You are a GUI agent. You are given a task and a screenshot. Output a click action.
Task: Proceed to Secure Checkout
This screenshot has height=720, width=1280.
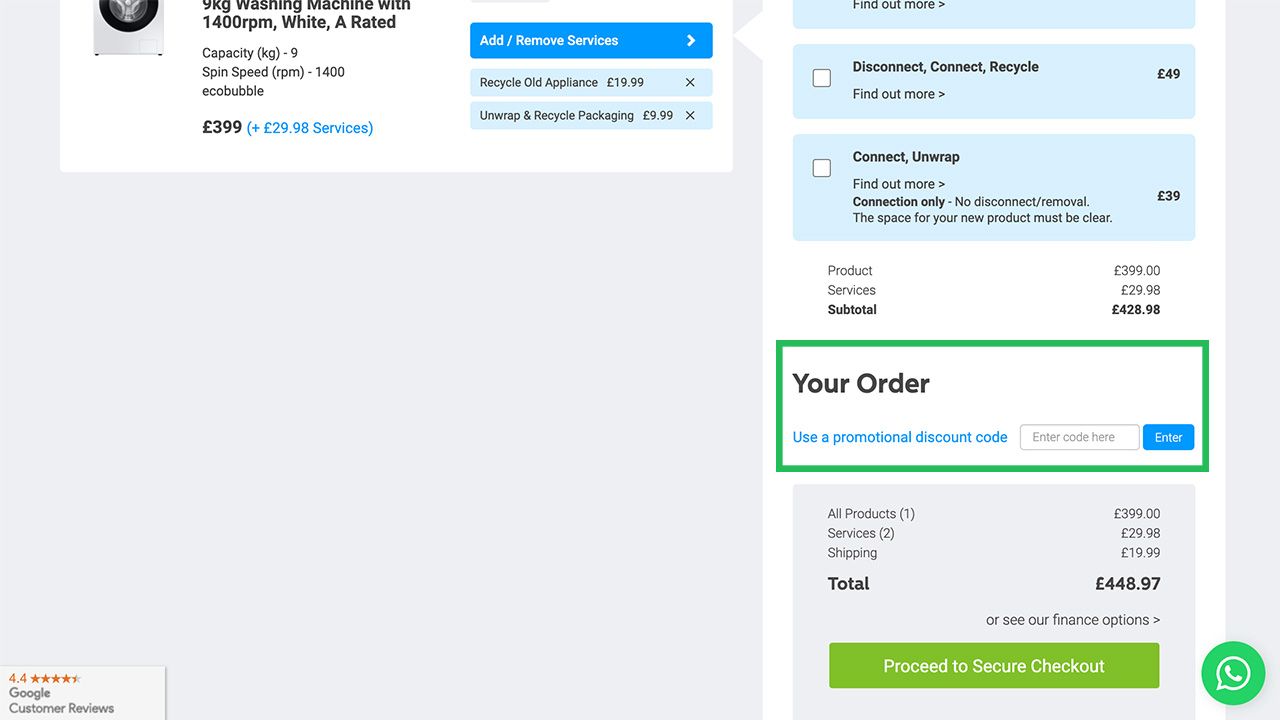point(993,665)
